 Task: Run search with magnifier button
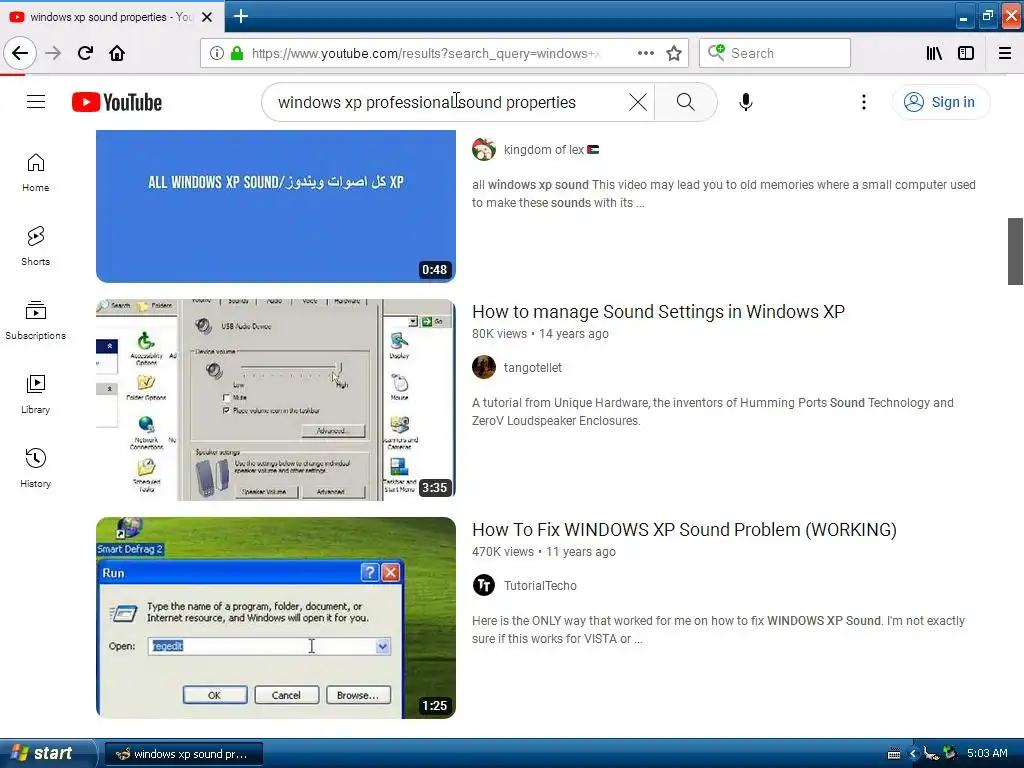[x=686, y=102]
